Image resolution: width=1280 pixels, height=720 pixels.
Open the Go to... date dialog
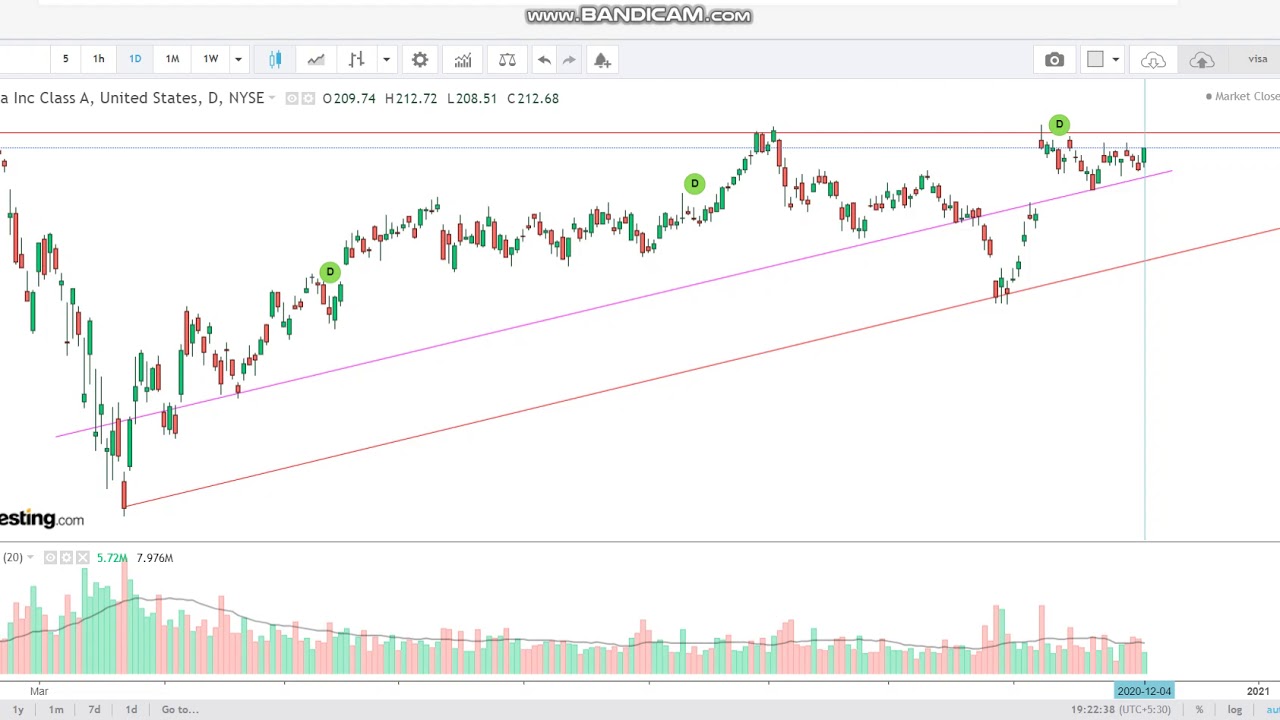180,710
